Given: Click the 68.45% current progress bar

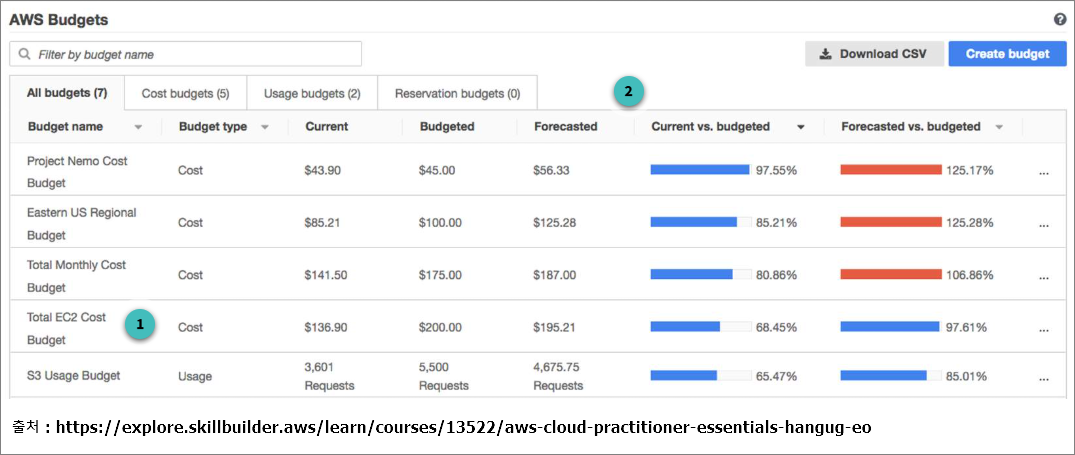Looking at the screenshot, I should point(701,327).
